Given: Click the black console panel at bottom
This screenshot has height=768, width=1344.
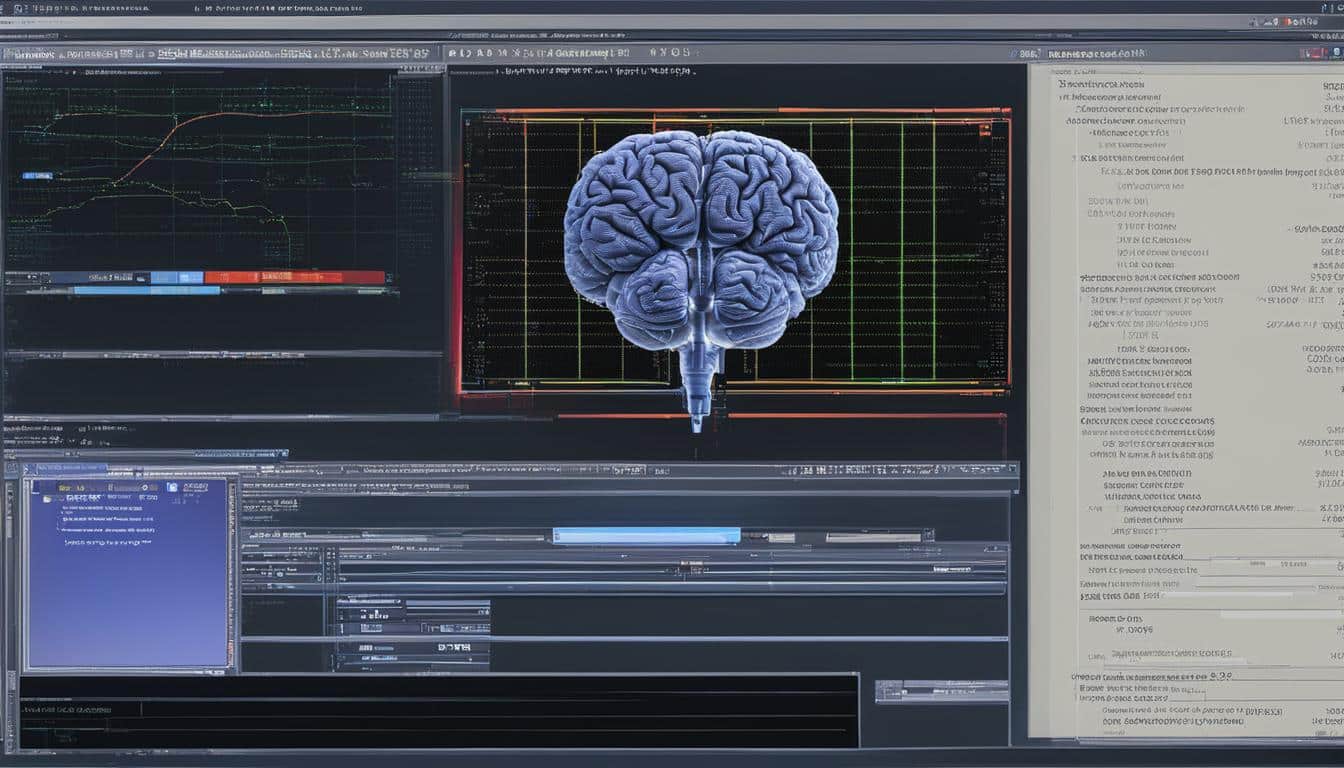Looking at the screenshot, I should 438,710.
